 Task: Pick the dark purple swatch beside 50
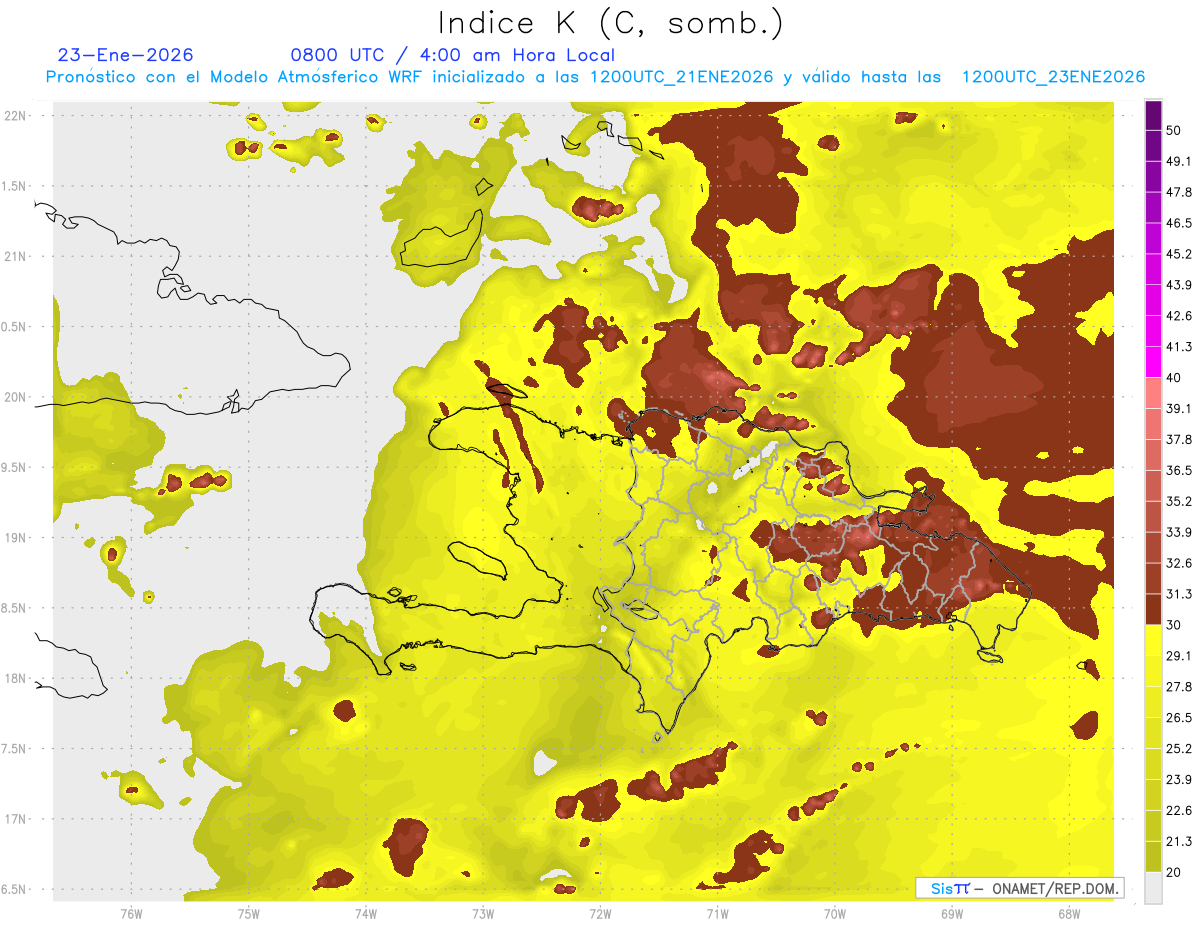[x=1153, y=115]
